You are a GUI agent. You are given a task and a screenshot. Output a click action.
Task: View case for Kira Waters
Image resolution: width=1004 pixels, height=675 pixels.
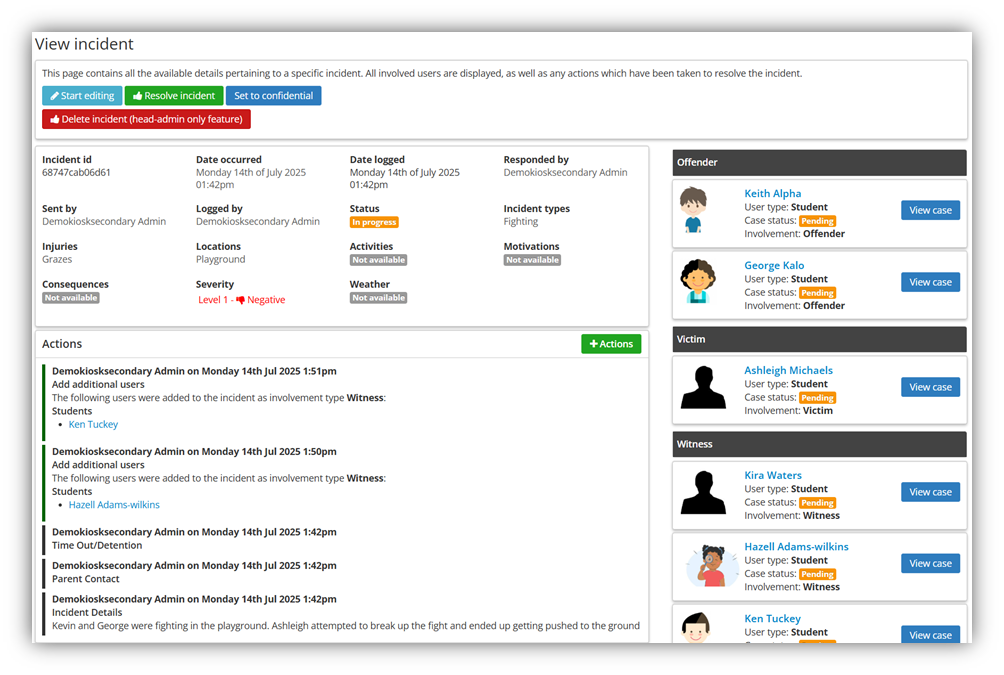point(930,492)
